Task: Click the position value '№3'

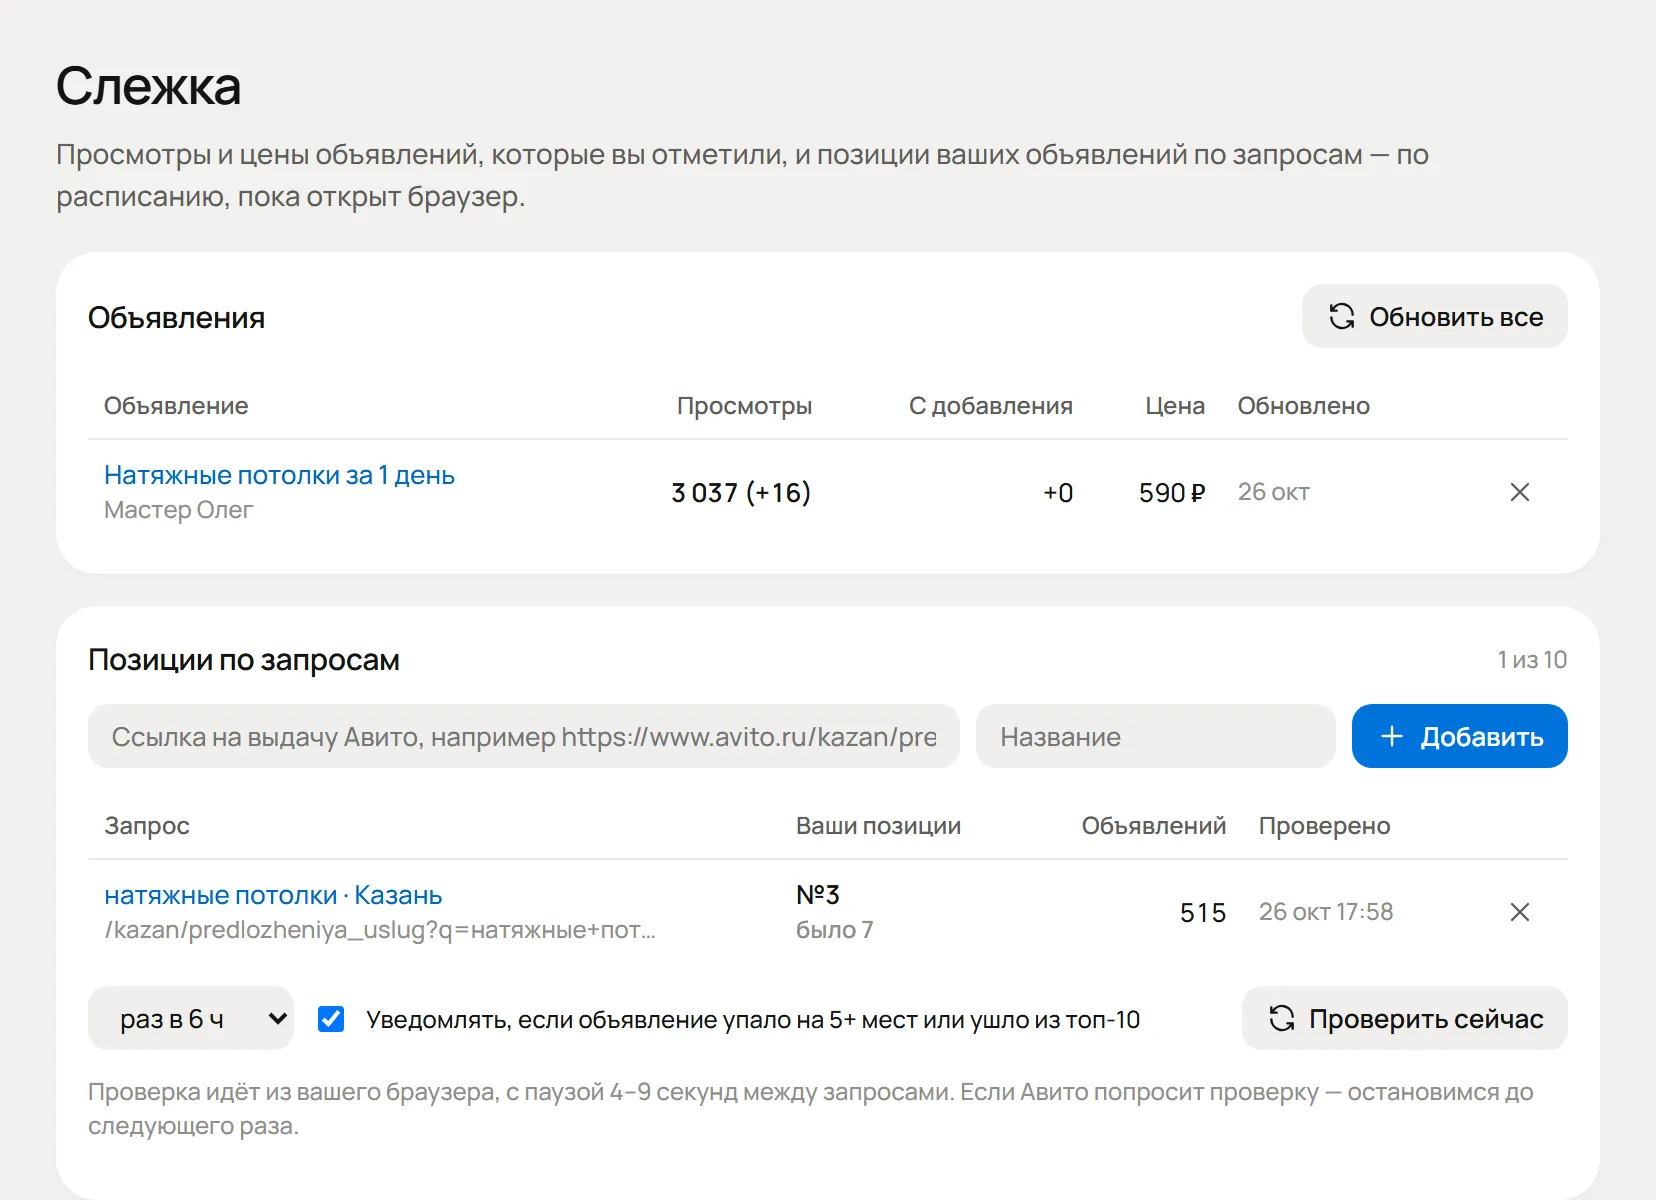Action: pos(818,895)
